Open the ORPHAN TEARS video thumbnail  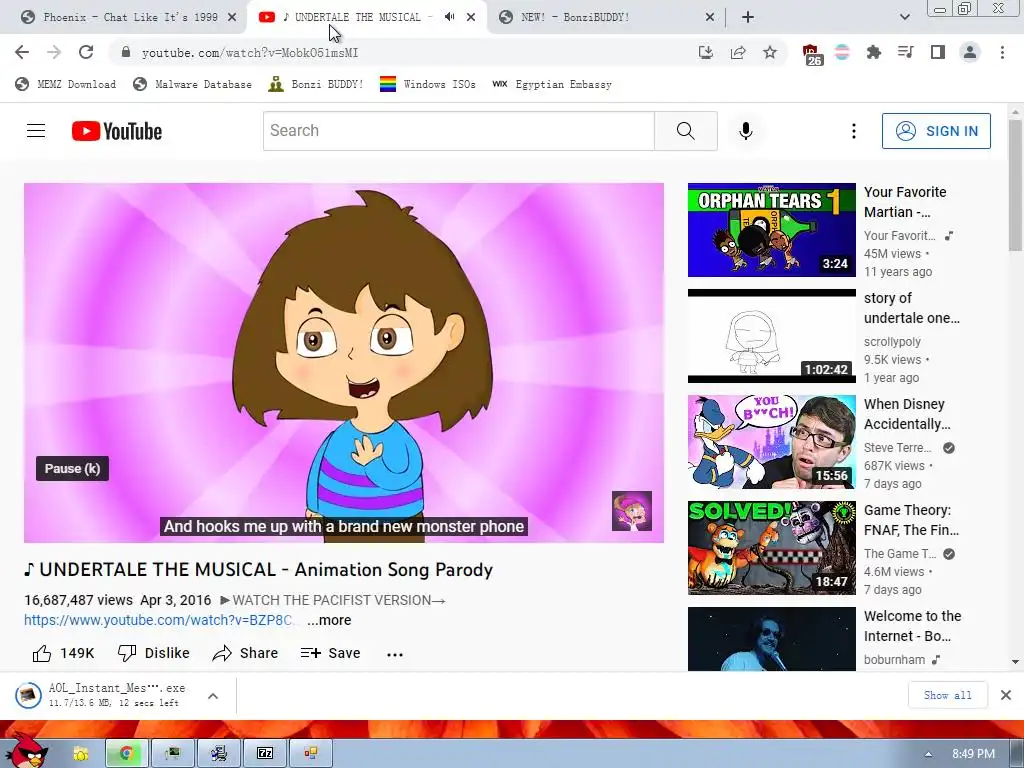click(771, 230)
